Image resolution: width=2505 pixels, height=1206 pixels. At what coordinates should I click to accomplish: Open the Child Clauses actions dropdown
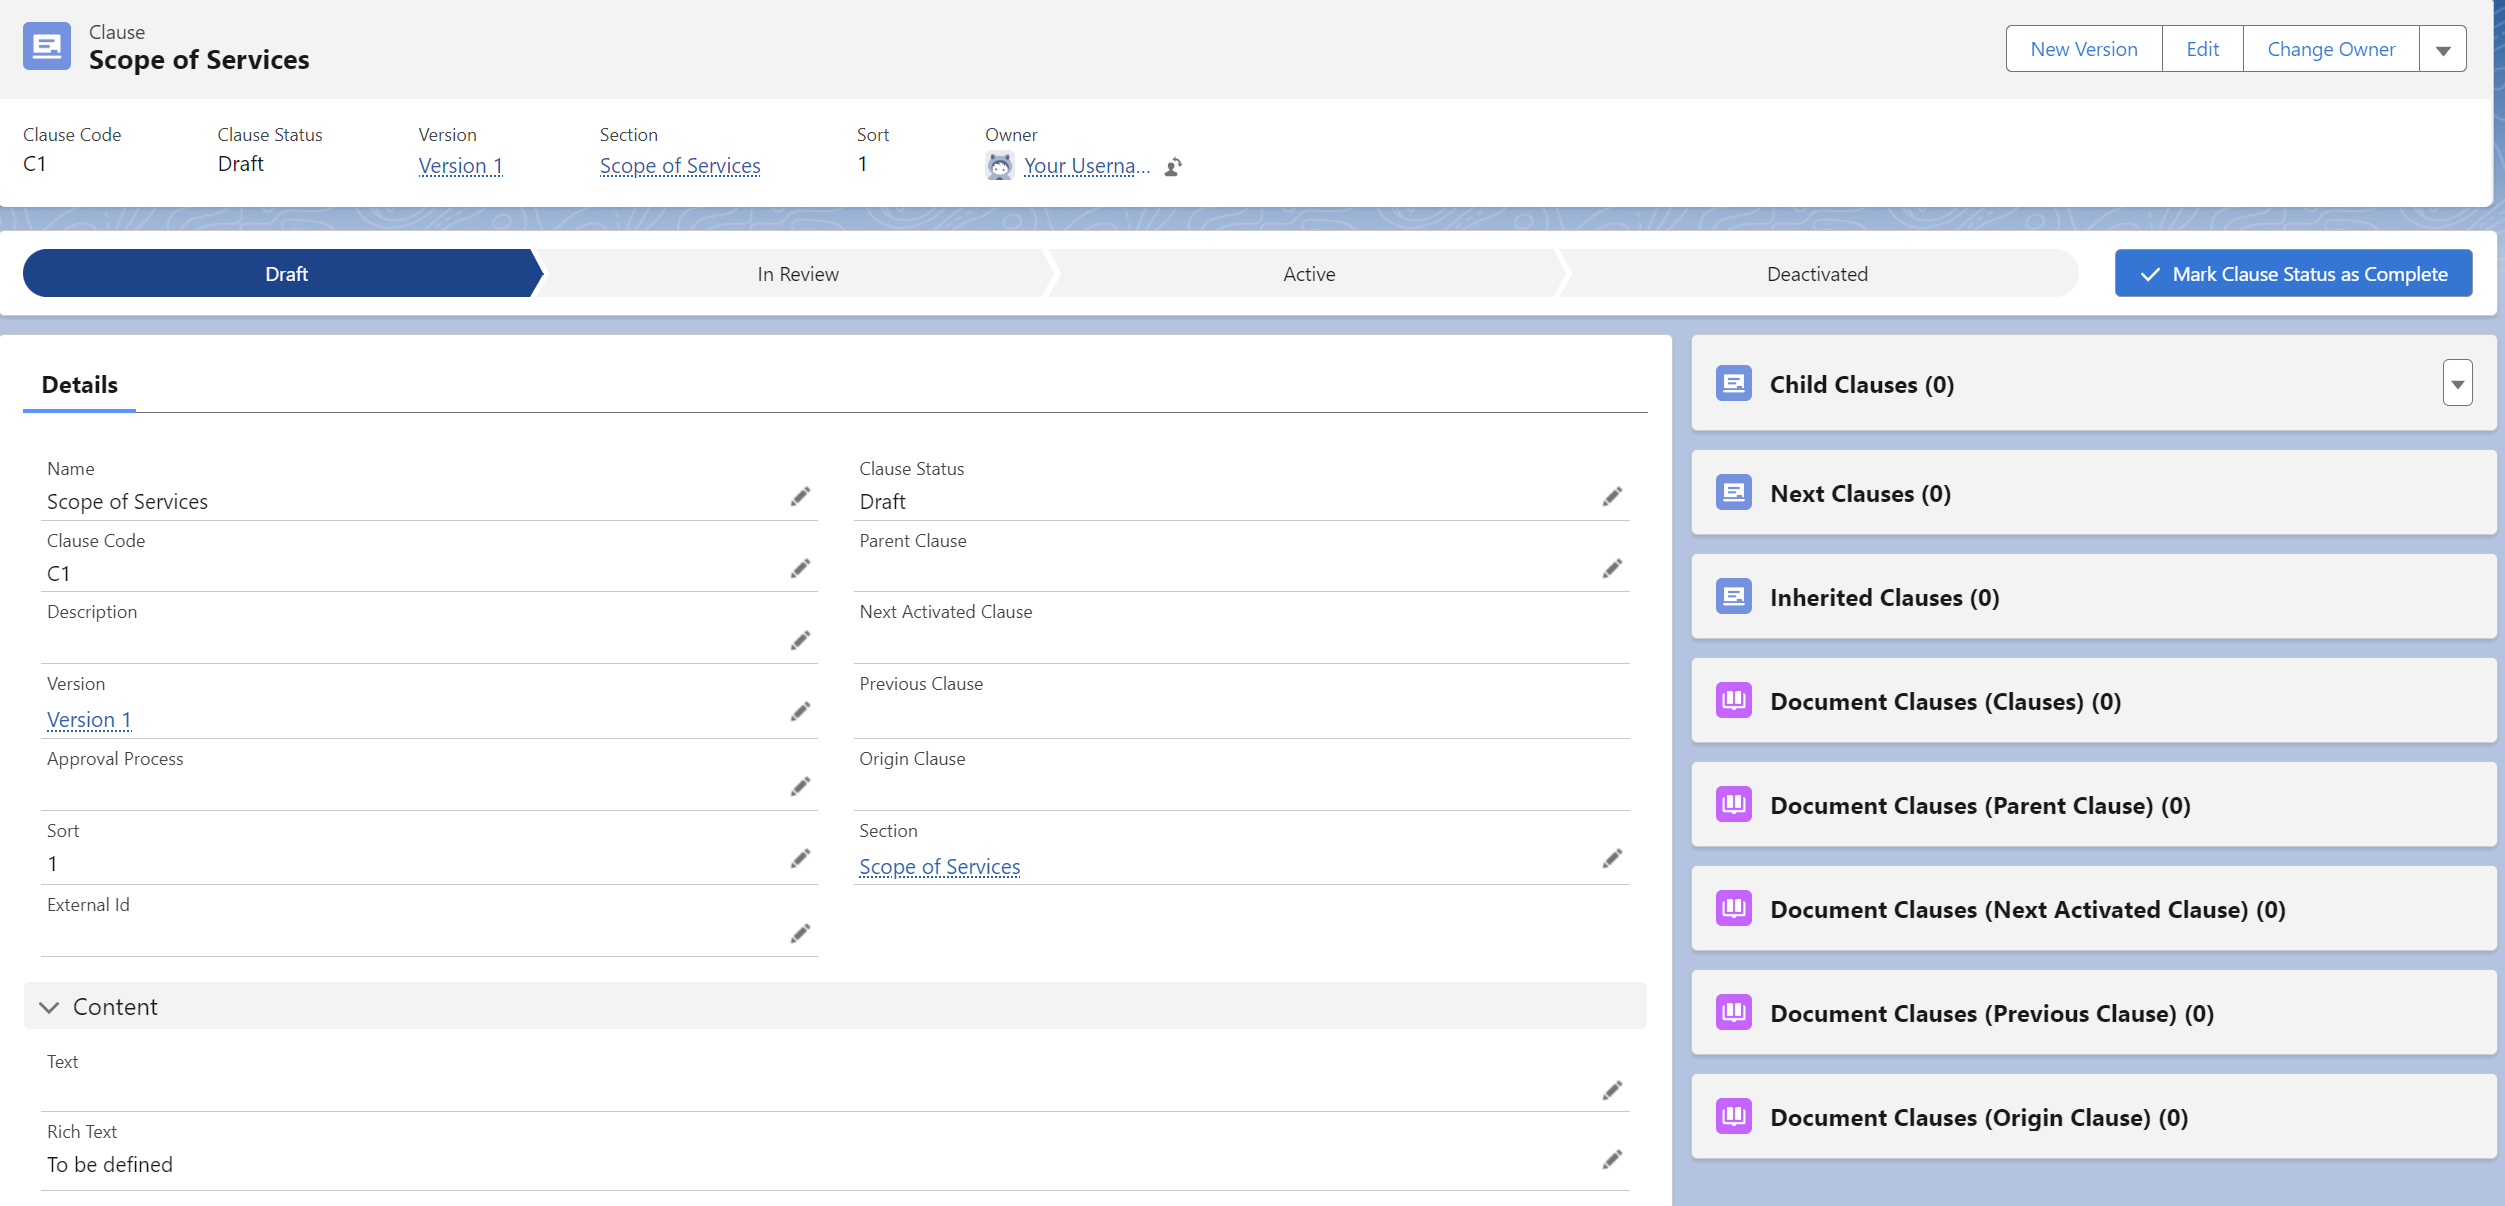pyautogui.click(x=2457, y=384)
